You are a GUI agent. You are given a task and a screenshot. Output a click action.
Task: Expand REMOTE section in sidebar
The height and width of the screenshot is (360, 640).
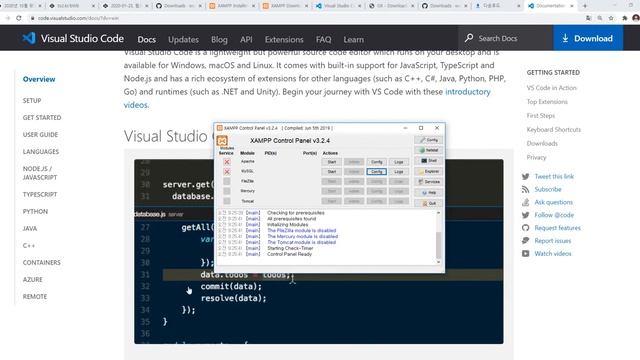point(35,297)
